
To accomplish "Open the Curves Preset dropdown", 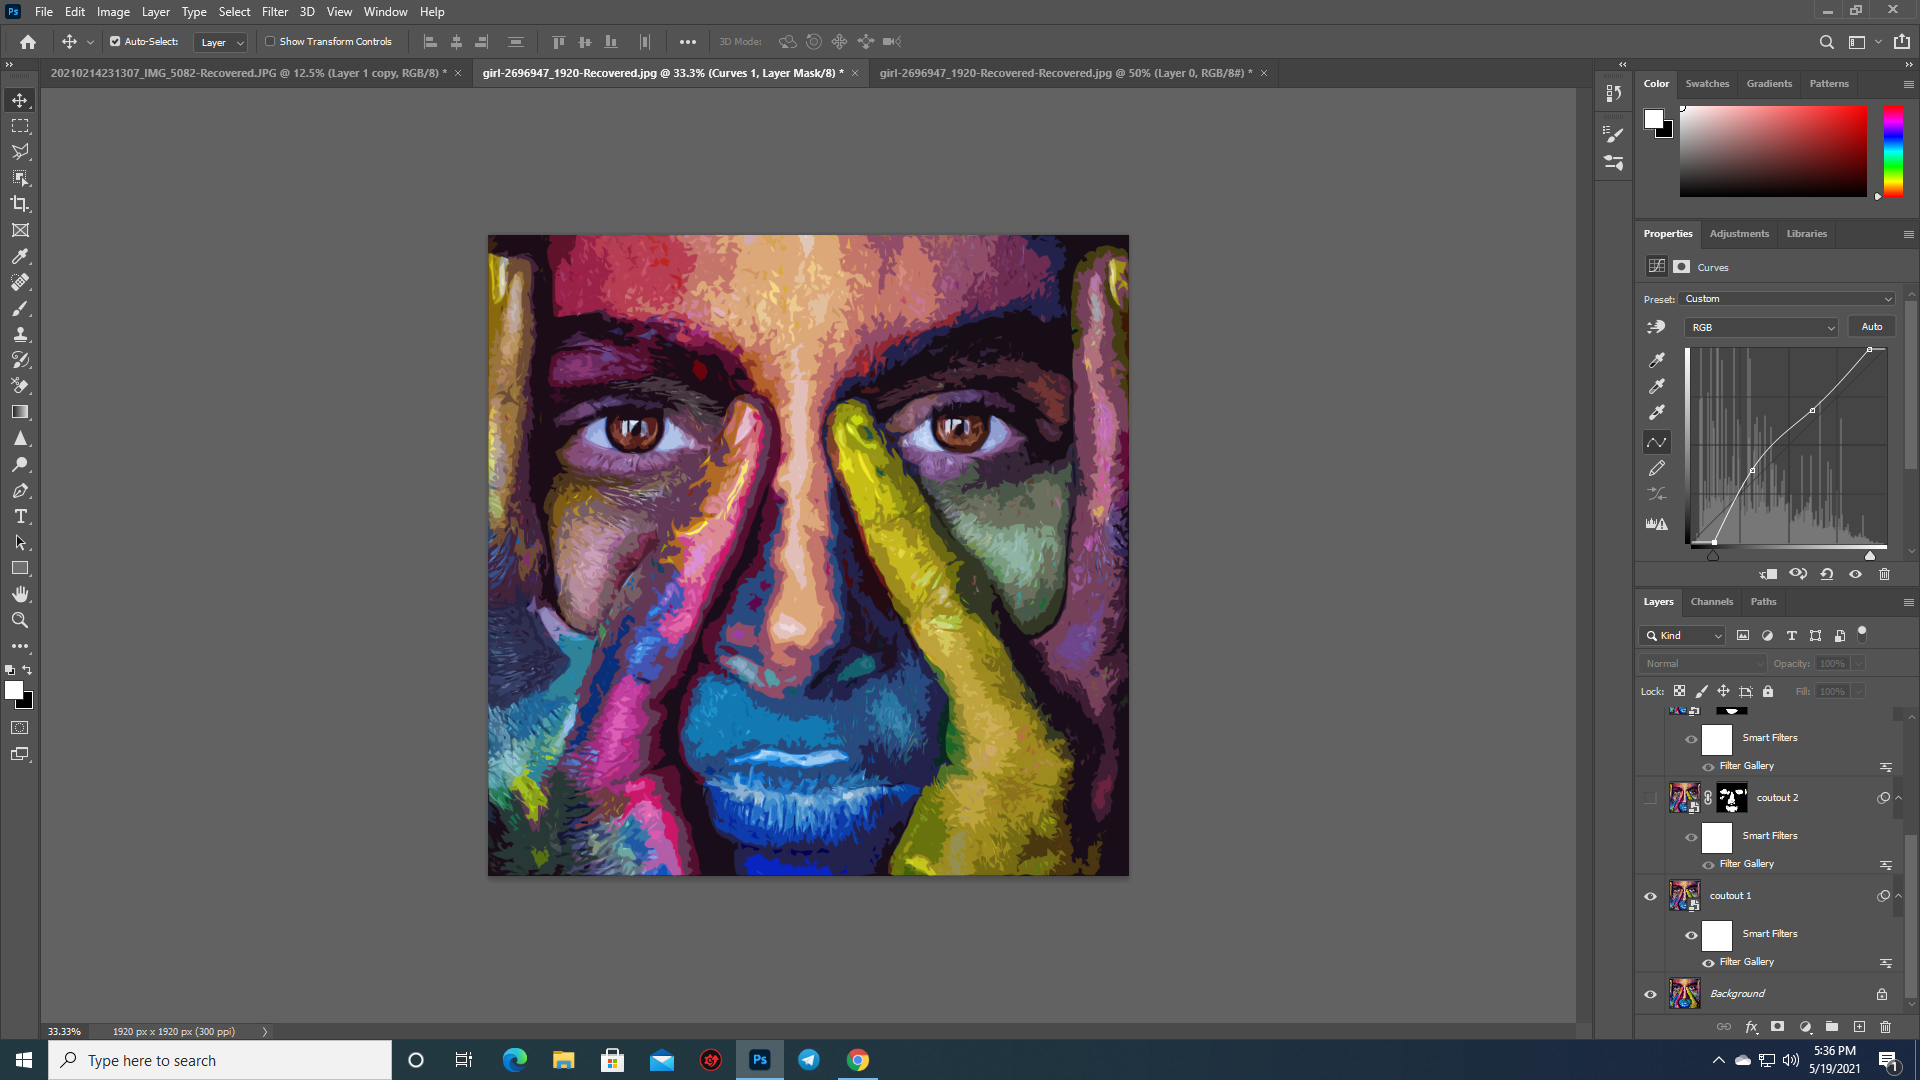I will (1788, 299).
